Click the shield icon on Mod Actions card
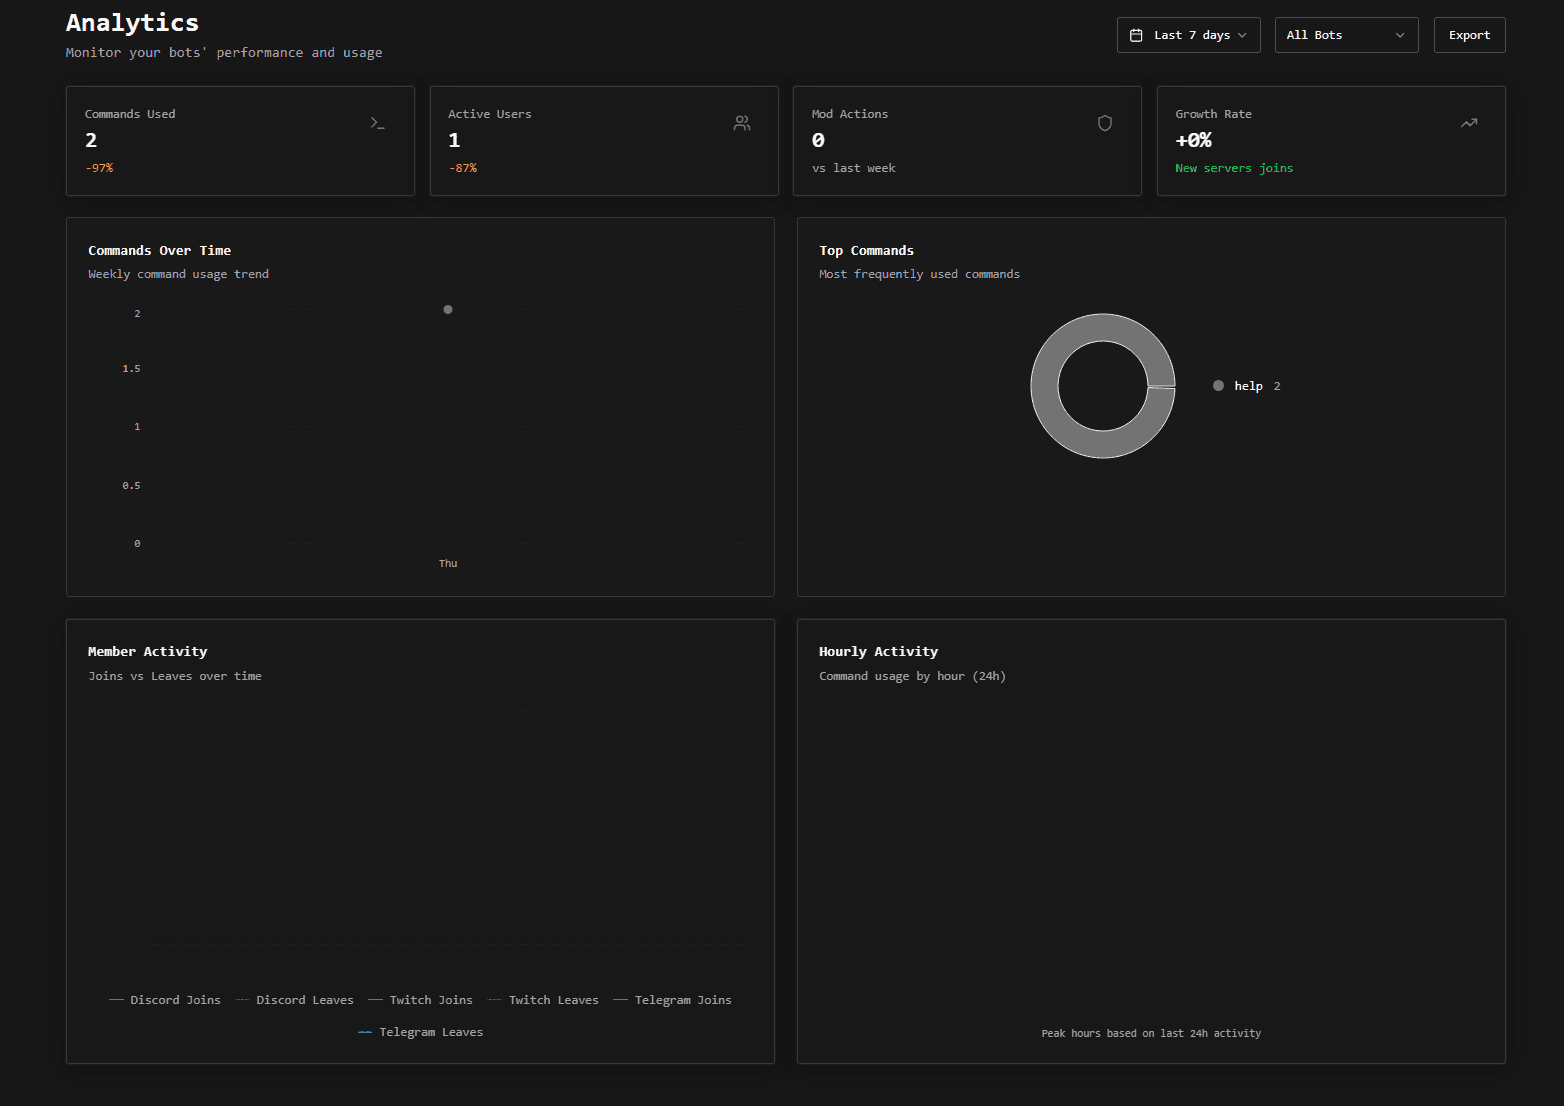This screenshot has width=1564, height=1106. [x=1105, y=123]
